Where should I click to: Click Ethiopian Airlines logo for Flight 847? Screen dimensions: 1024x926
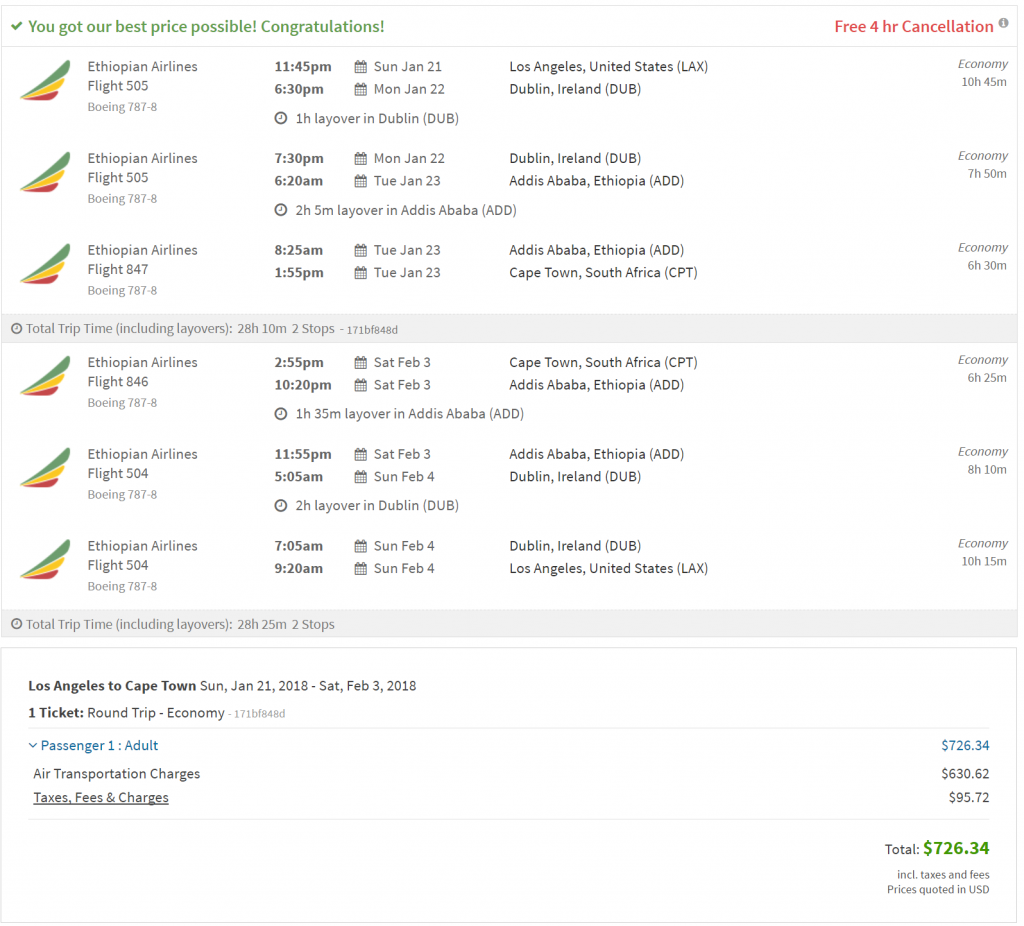coord(46,264)
